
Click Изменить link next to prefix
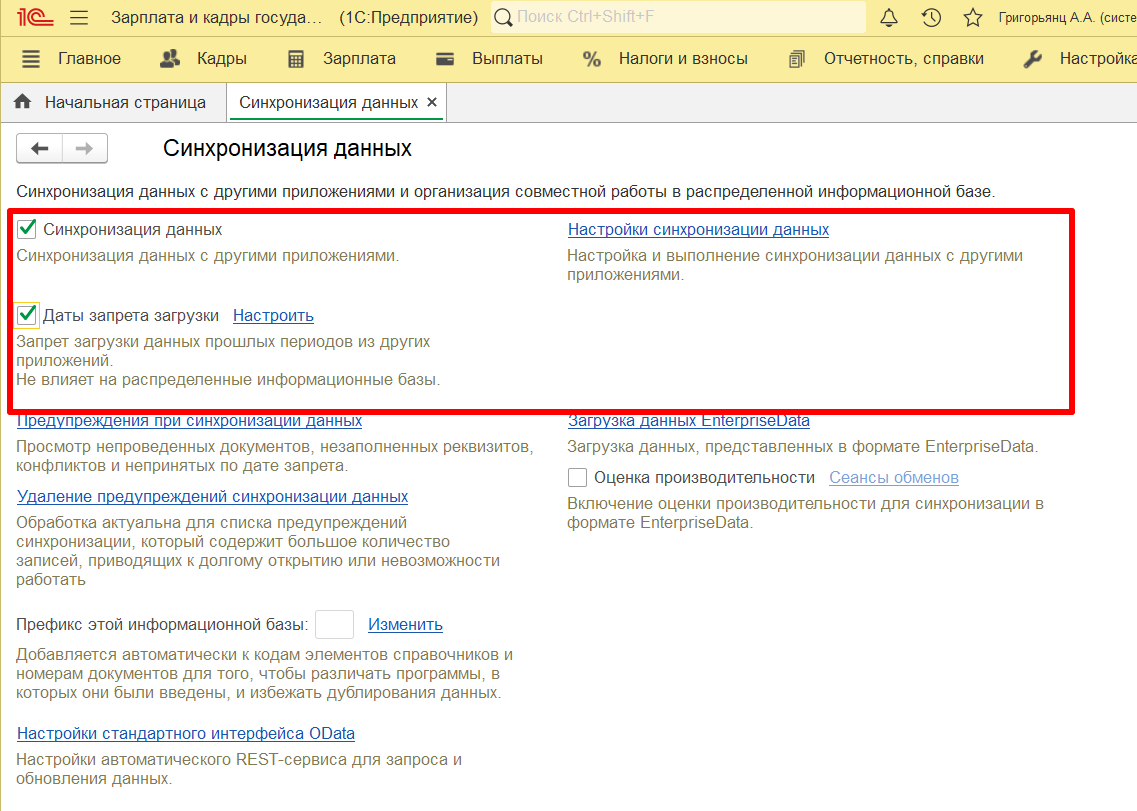405,624
